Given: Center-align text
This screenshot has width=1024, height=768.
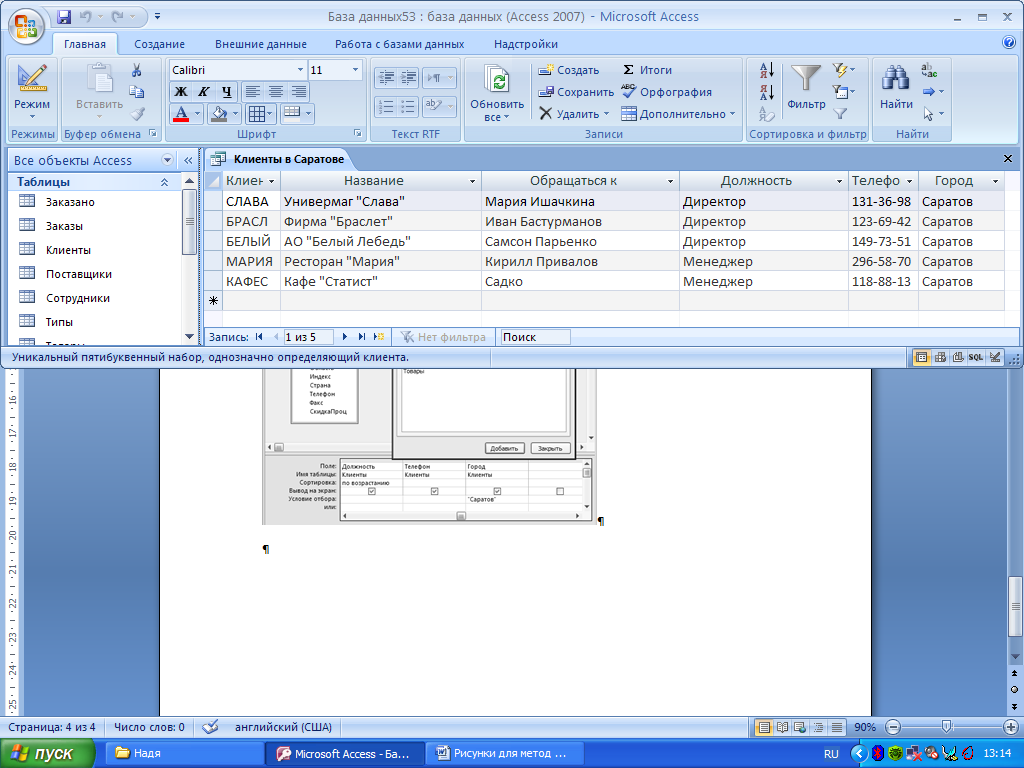Looking at the screenshot, I should coord(276,91).
